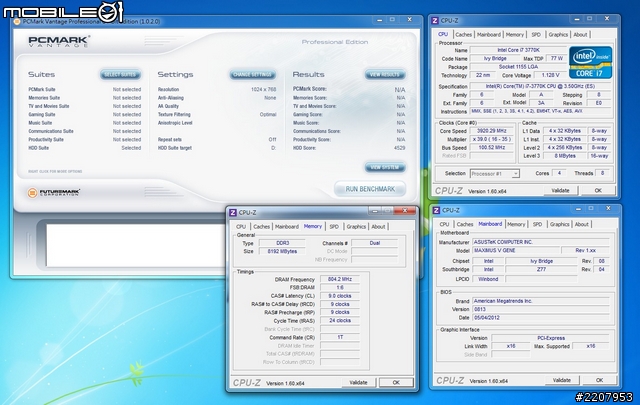Click the BIOS date 05/04/2012 field
Viewport: 640px width, 405px height.
pyautogui.click(x=541, y=317)
